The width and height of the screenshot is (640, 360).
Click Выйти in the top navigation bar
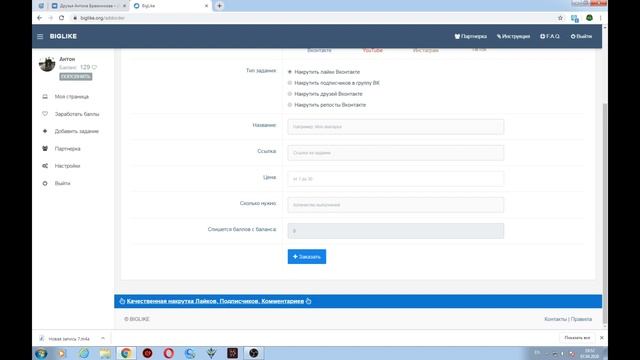coord(581,36)
